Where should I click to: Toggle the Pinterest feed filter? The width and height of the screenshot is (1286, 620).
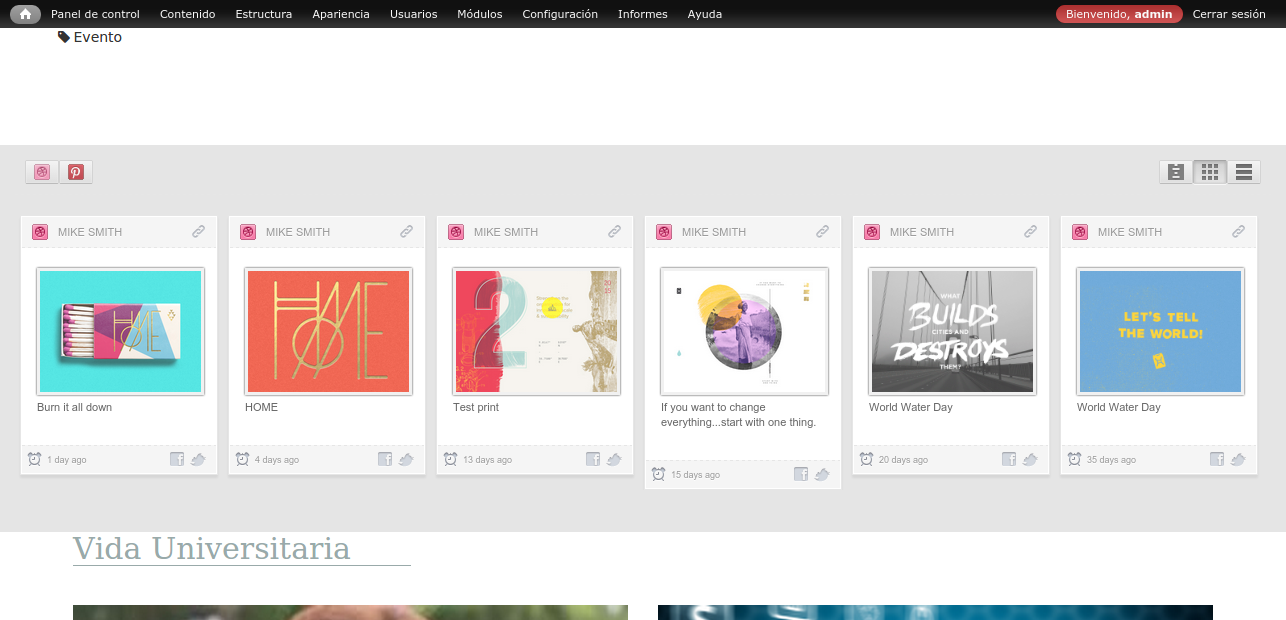point(76,172)
